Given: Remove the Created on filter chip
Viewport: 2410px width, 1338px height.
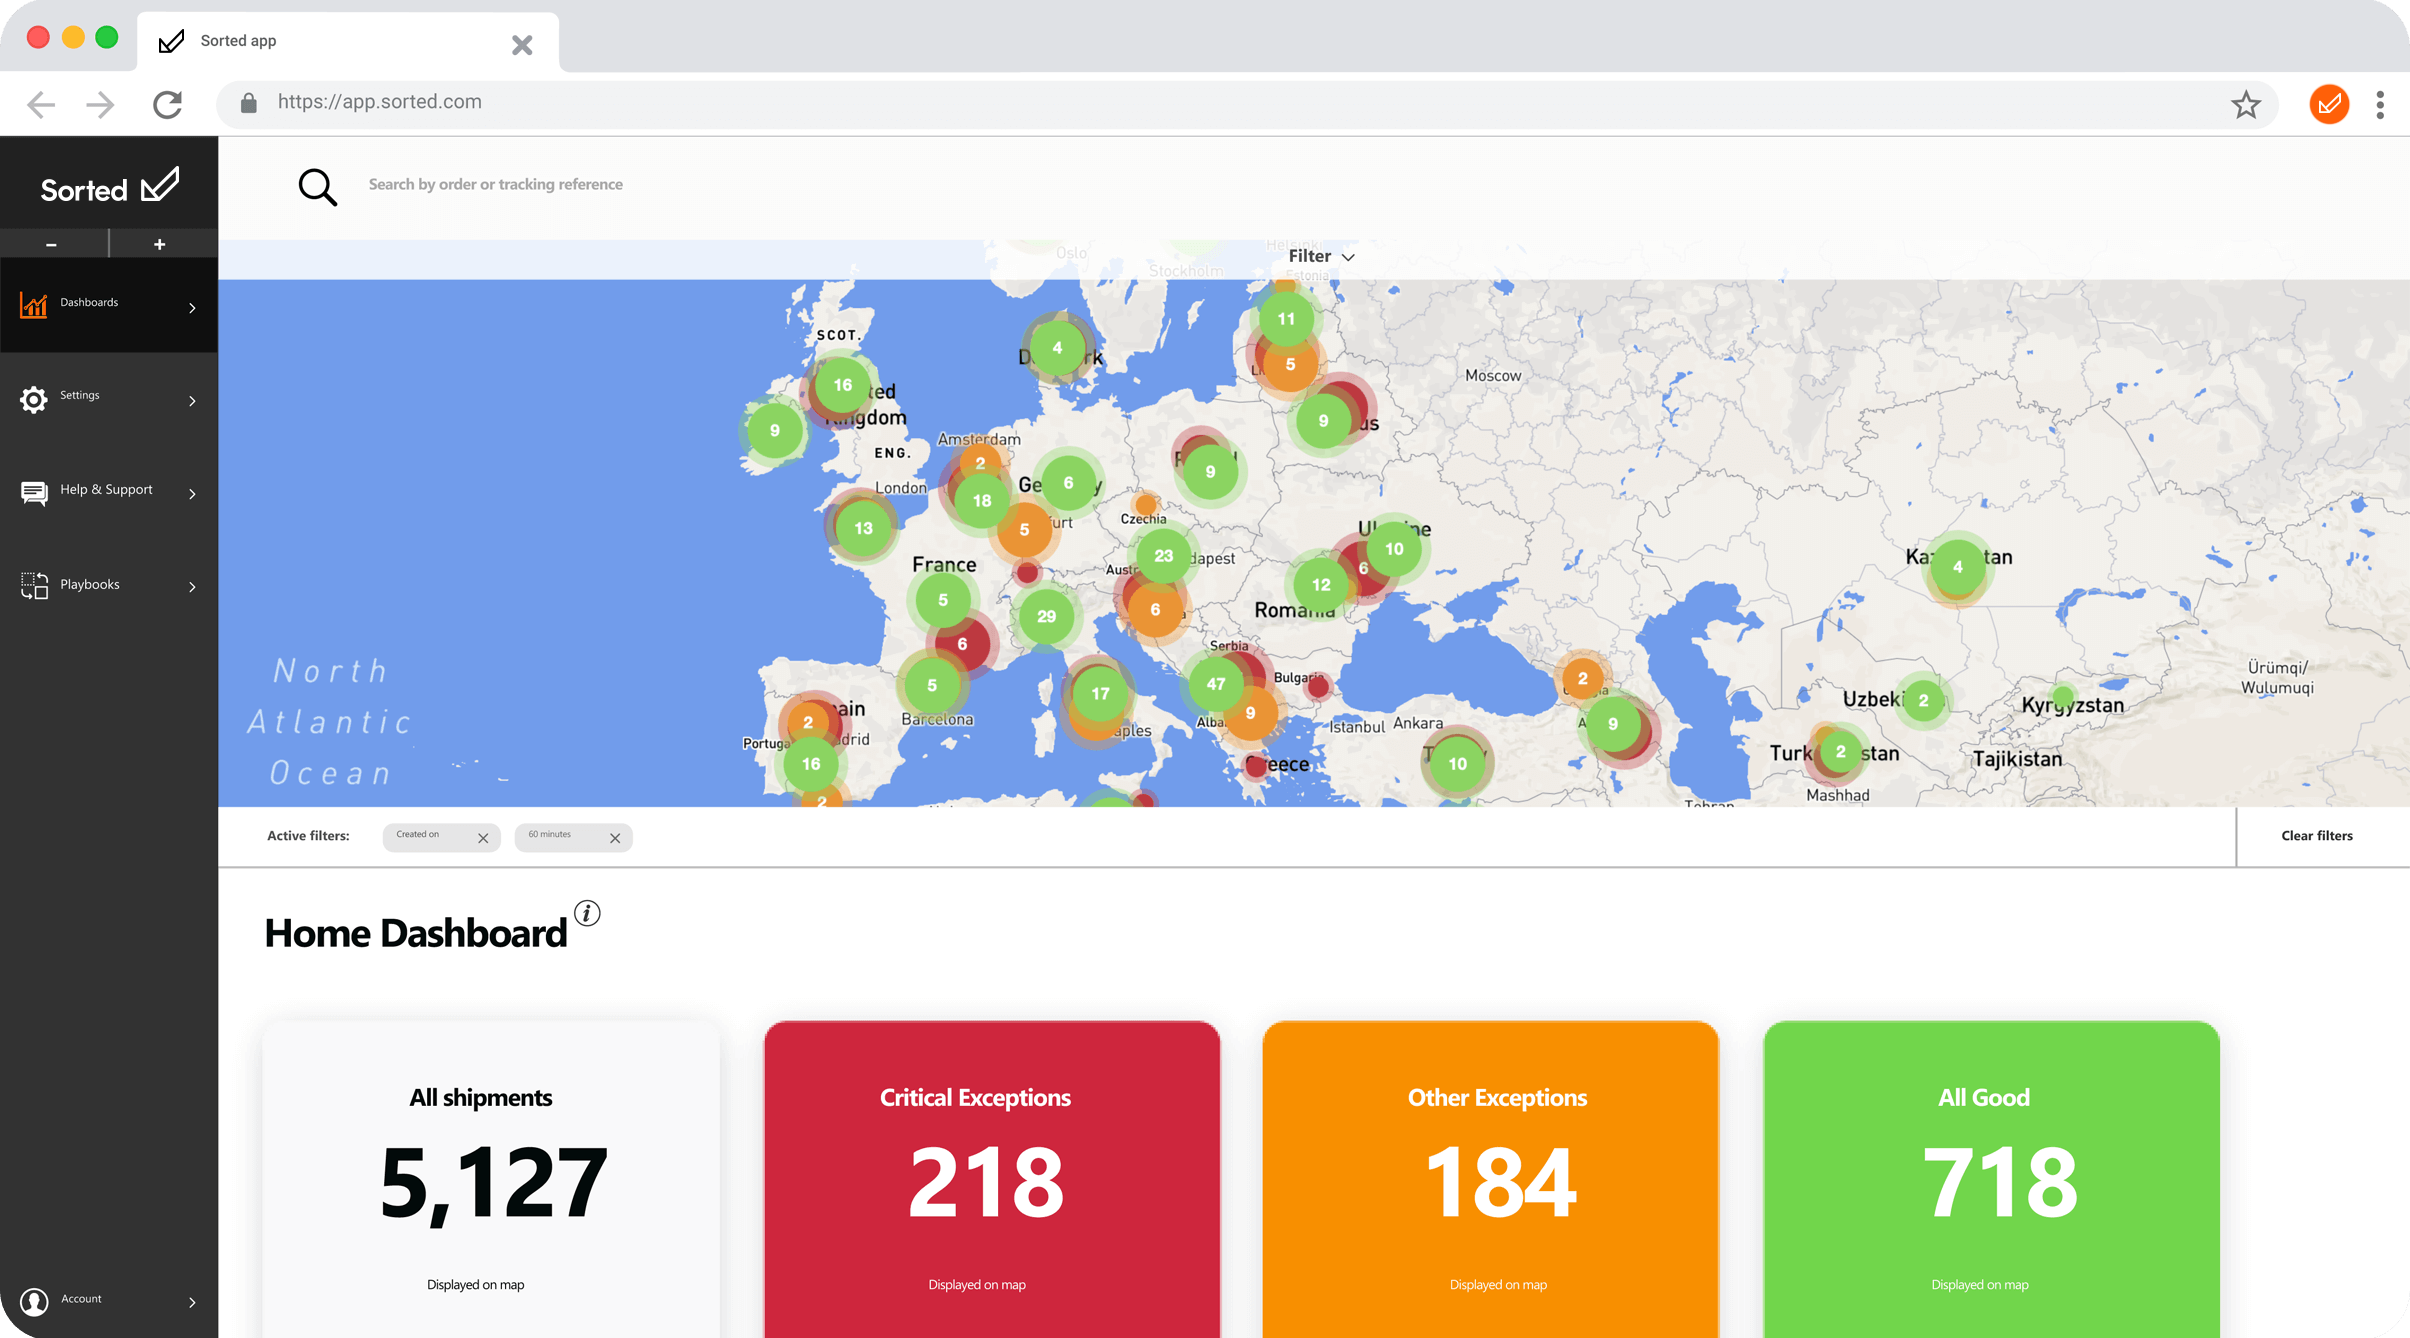Looking at the screenshot, I should [483, 838].
